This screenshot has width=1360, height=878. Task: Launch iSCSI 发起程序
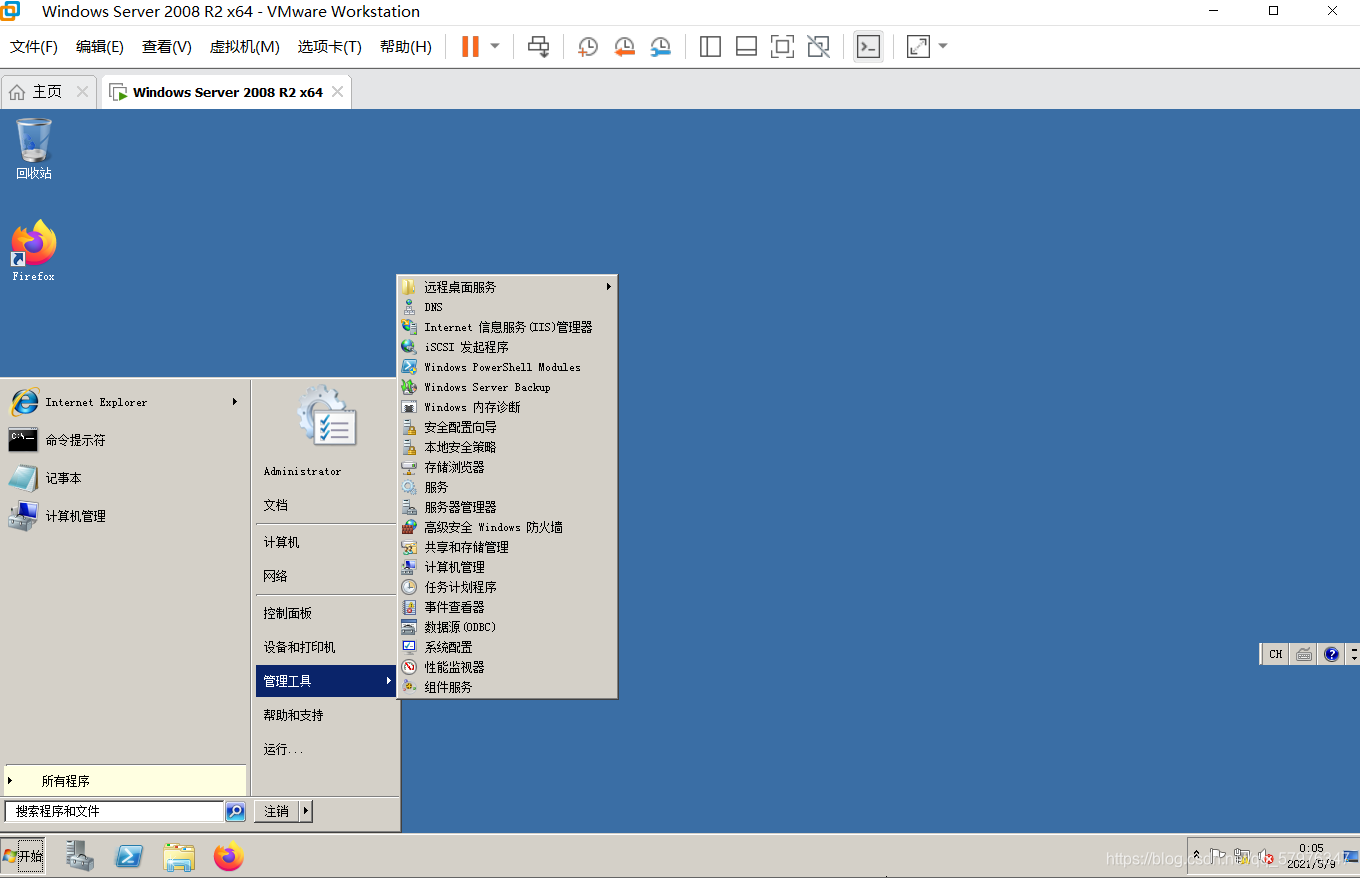(507, 347)
